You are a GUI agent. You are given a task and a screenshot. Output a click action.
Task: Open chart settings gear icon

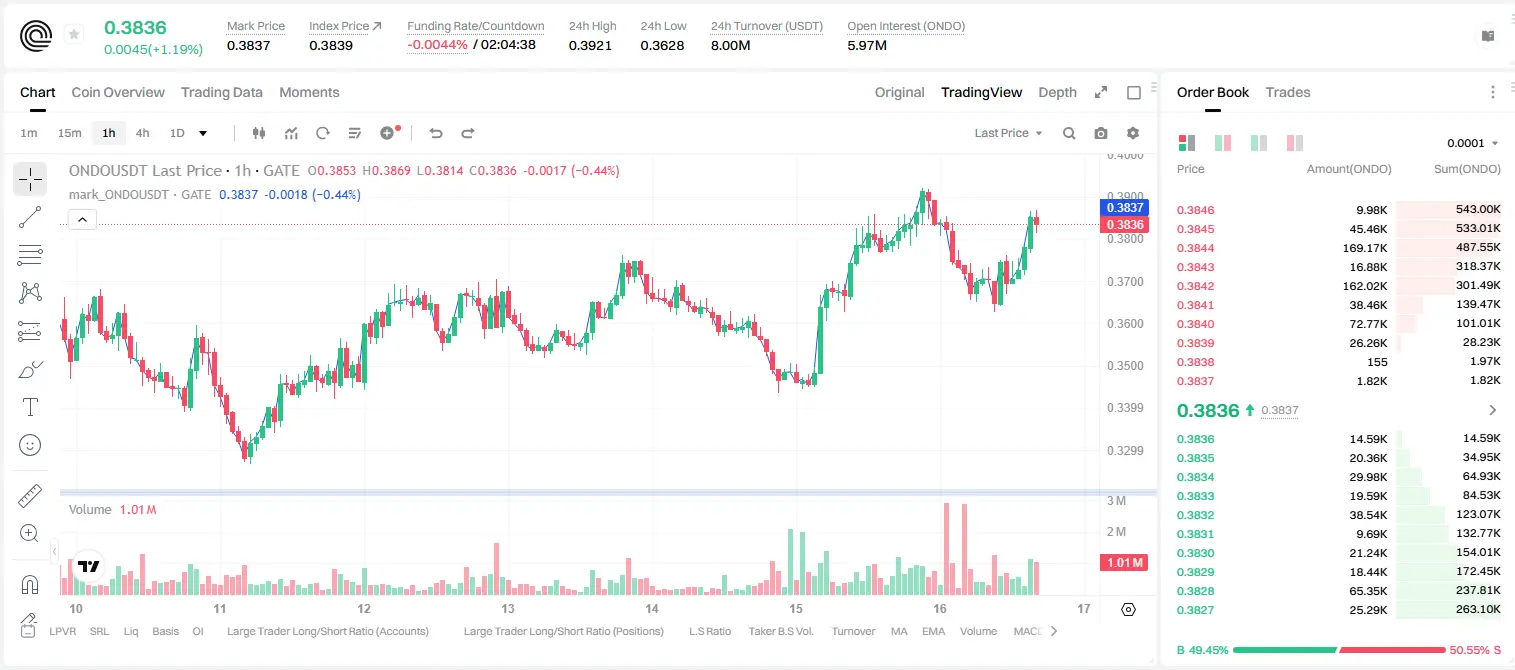point(1133,133)
